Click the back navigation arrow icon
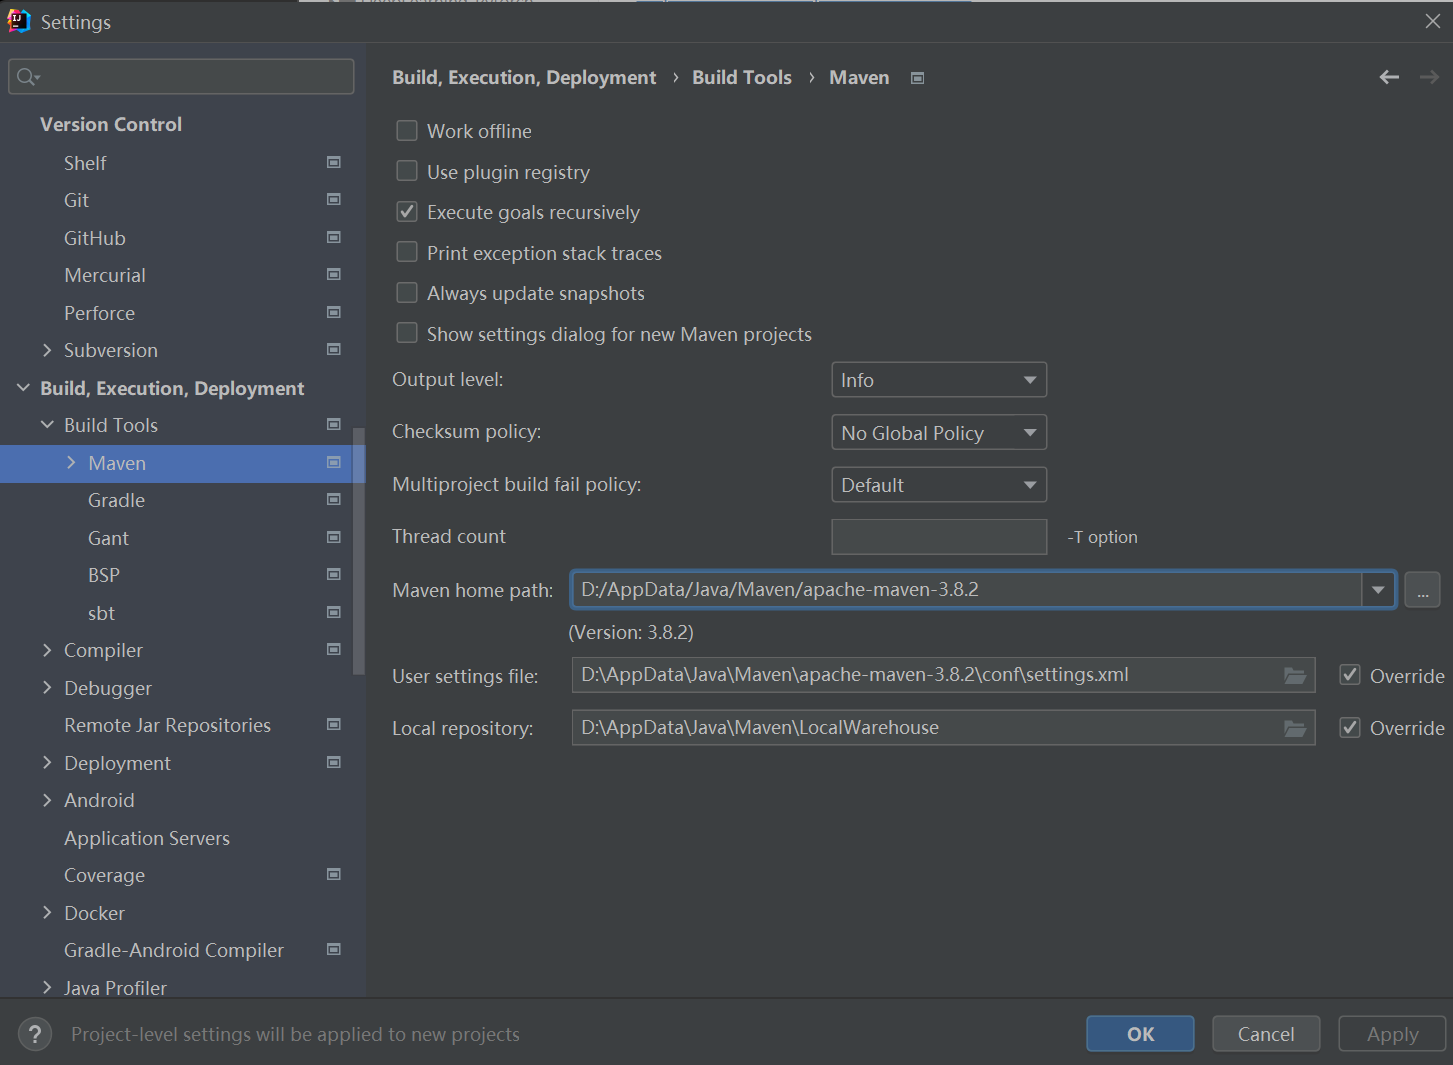The image size is (1453, 1065). 1389,77
